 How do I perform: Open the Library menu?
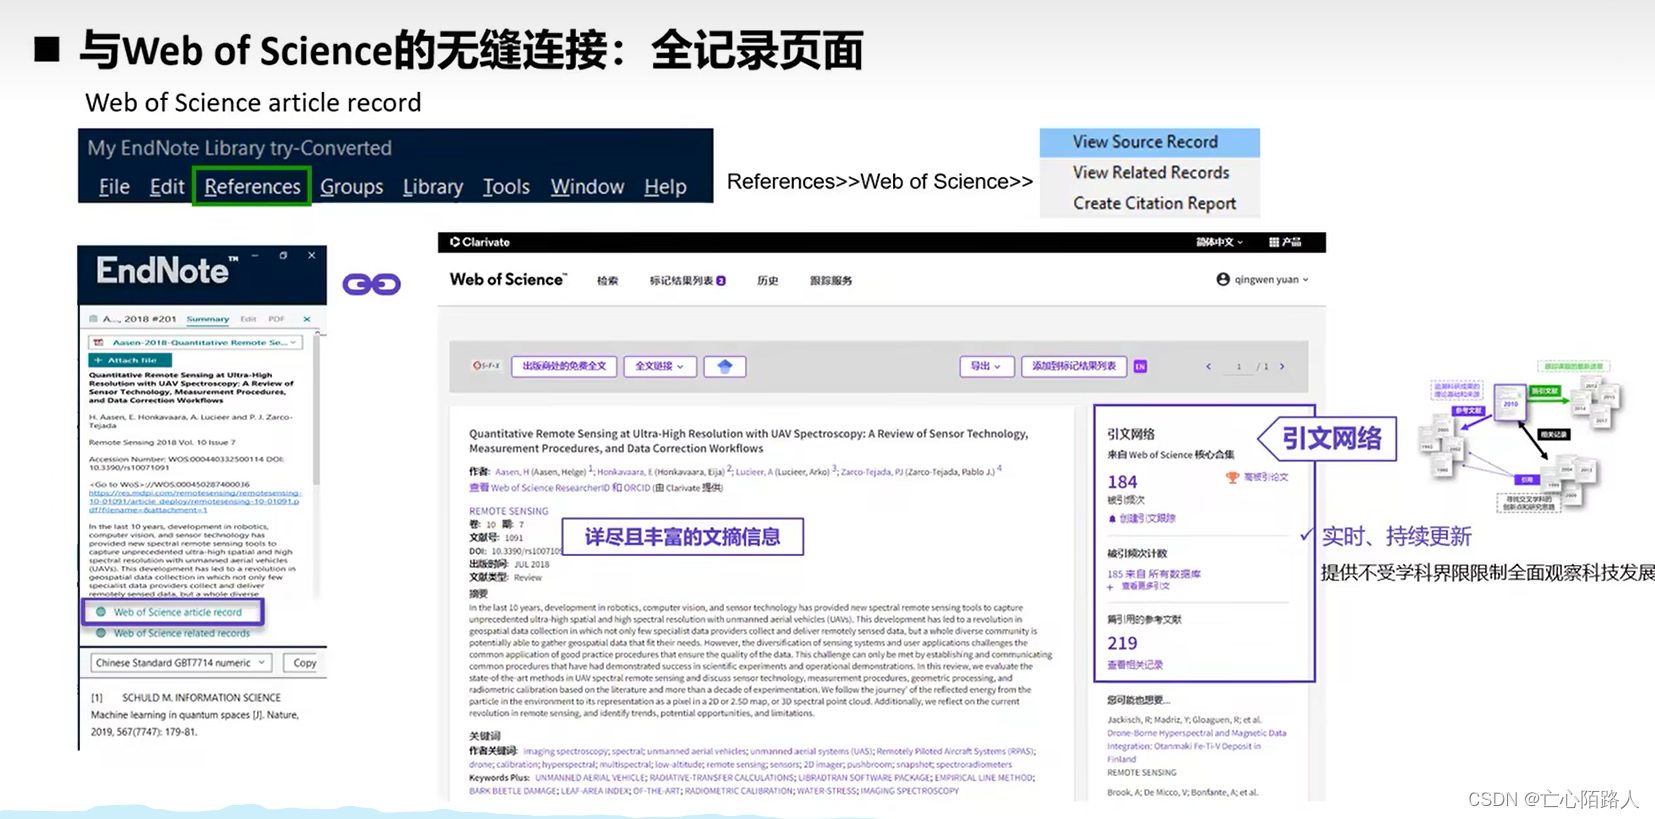[433, 187]
